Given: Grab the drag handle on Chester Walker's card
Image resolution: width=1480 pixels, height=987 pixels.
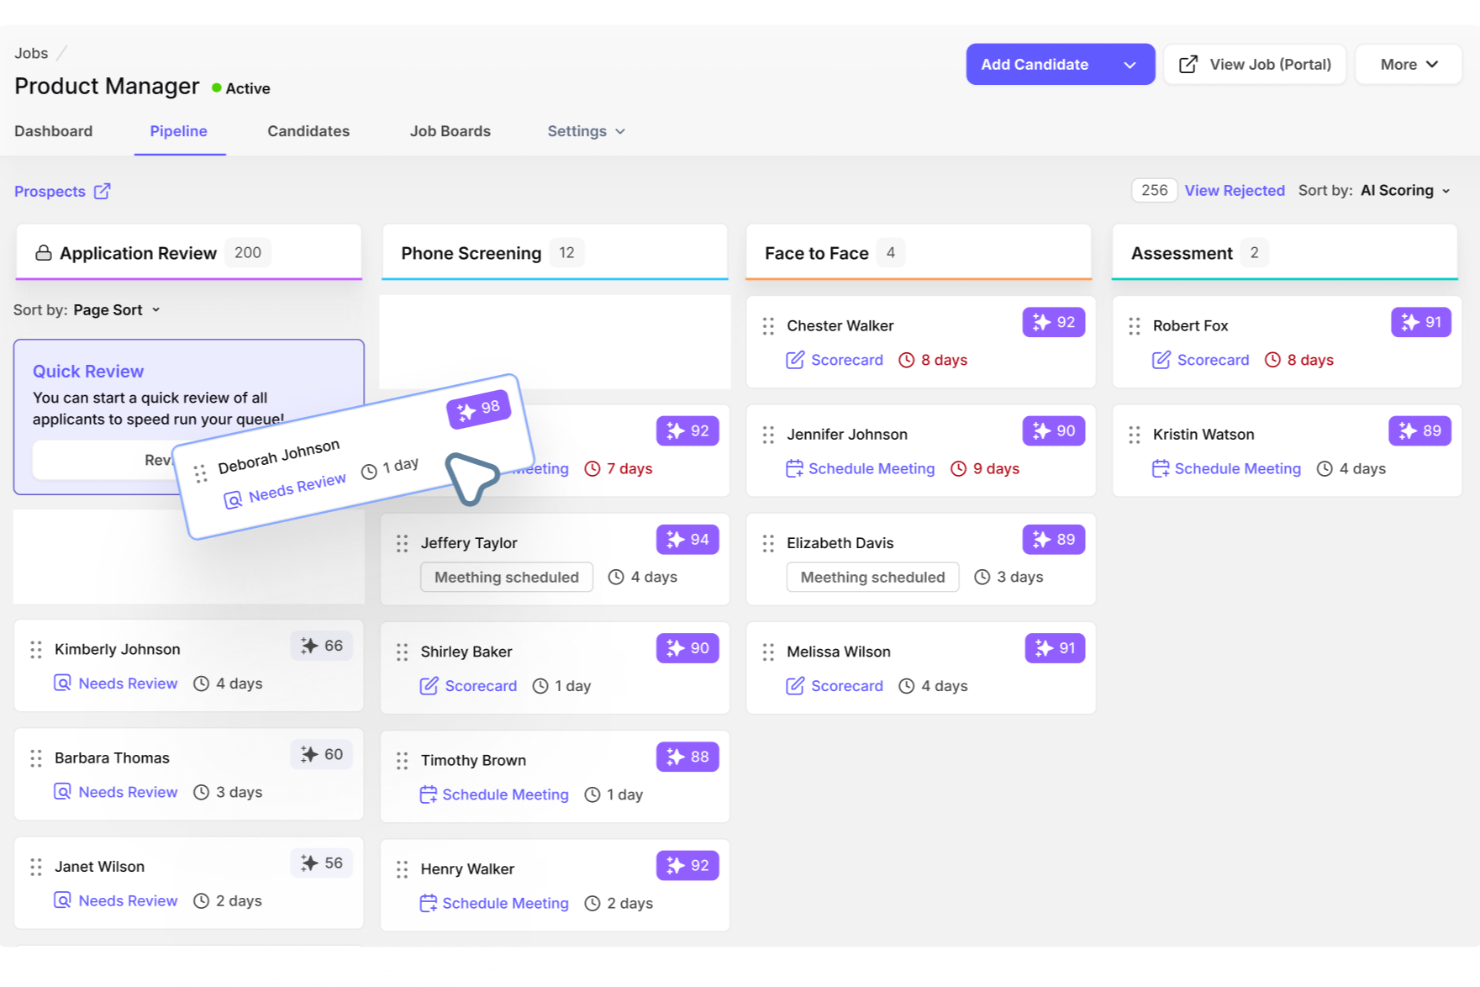Looking at the screenshot, I should coord(768,326).
